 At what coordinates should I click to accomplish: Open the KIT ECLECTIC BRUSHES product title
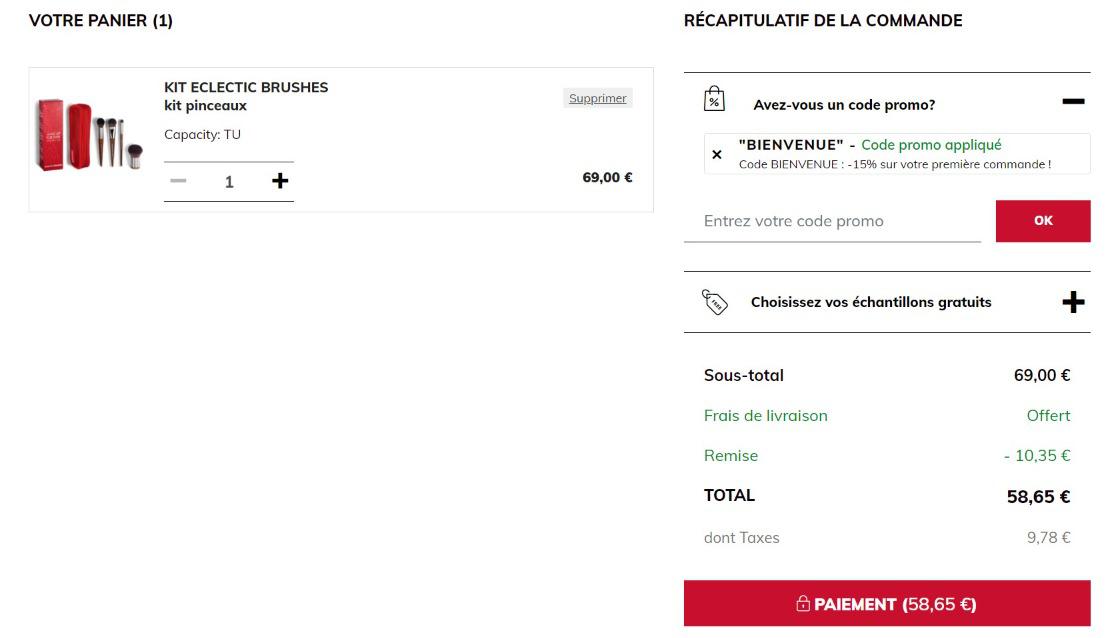[246, 87]
